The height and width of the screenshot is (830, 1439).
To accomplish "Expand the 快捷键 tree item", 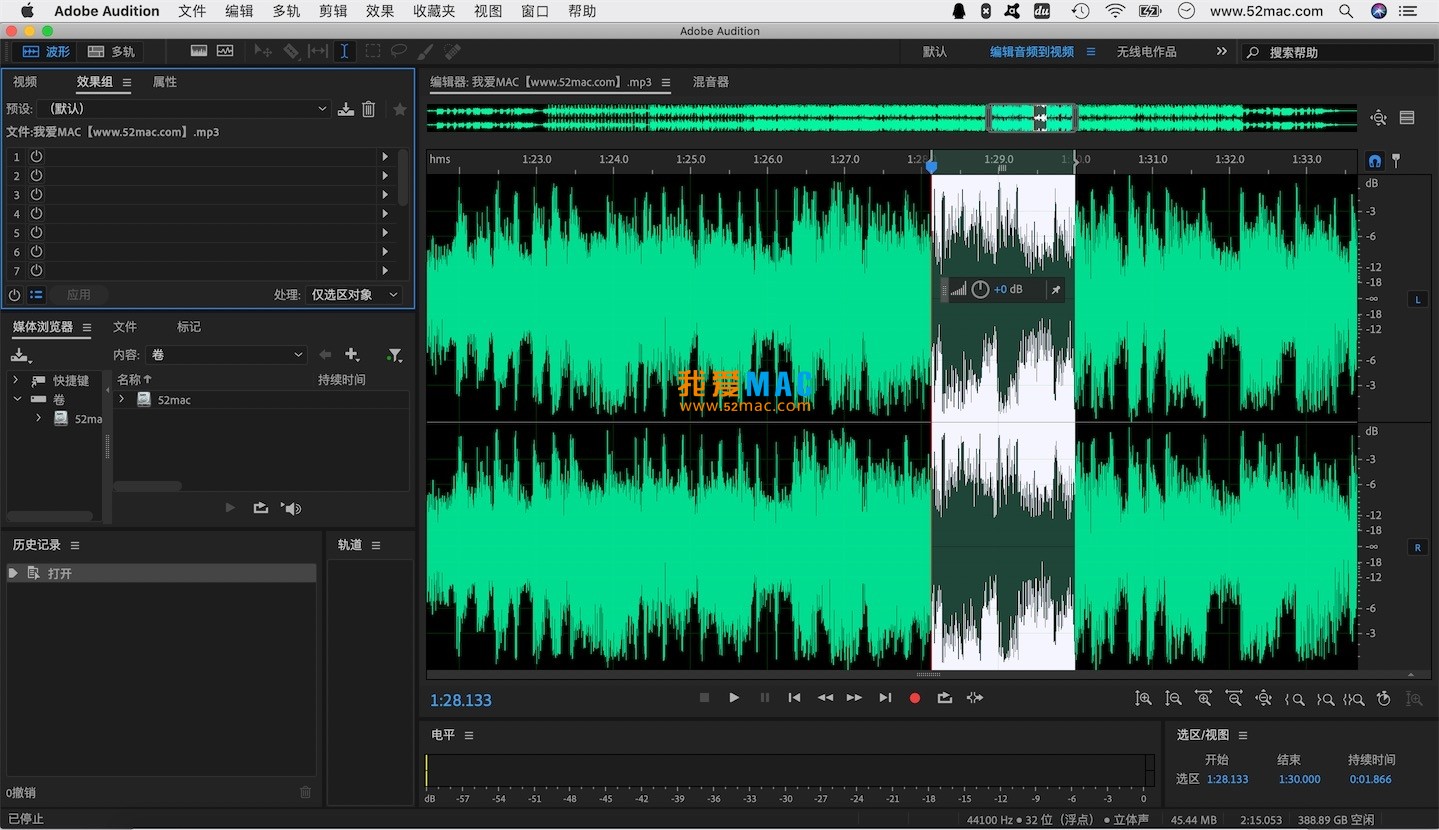I will [15, 380].
